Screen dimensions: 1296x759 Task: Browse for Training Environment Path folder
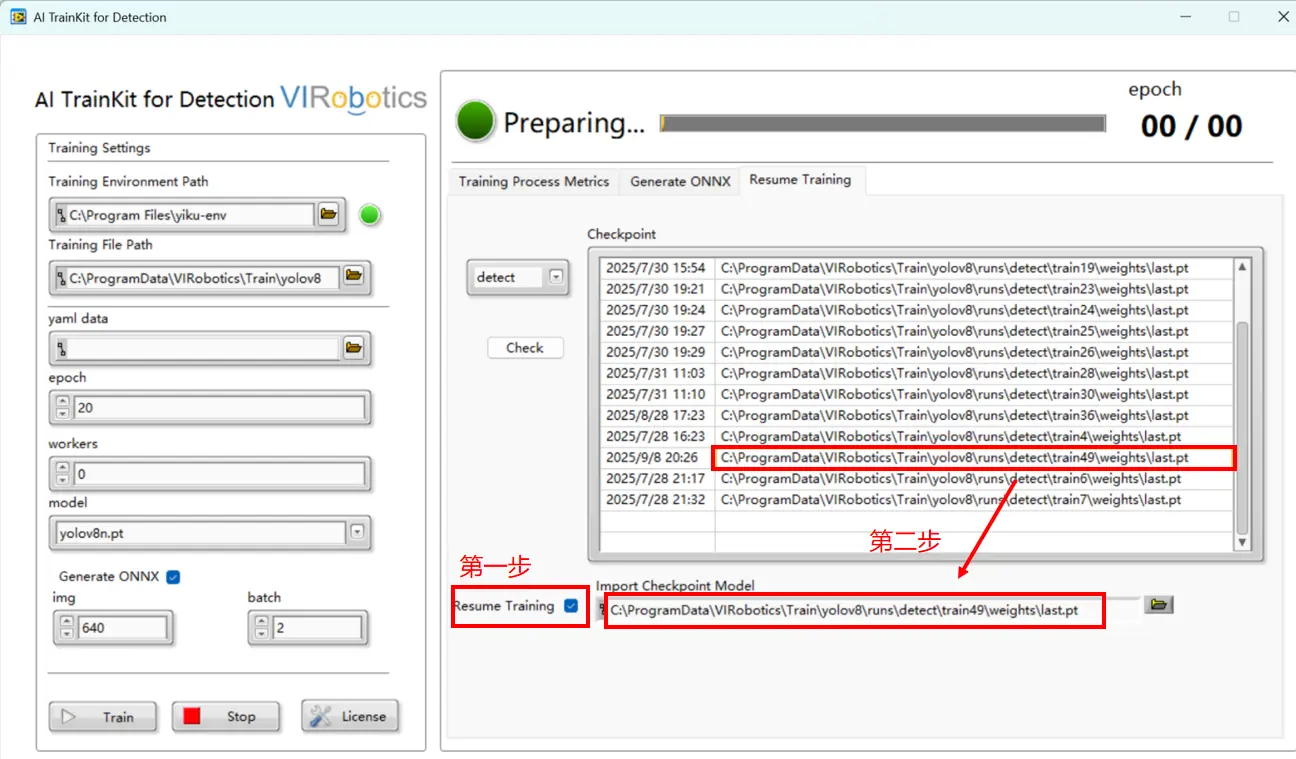coord(328,214)
